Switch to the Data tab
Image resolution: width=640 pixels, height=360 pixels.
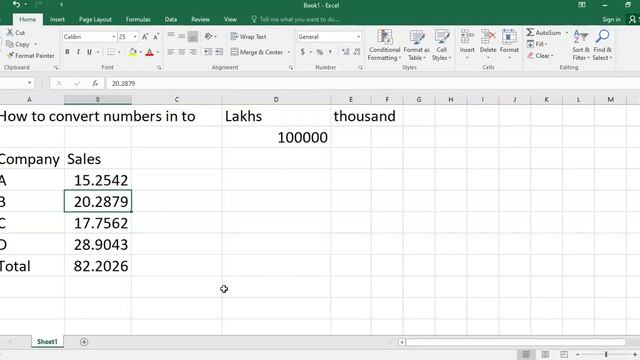[171, 19]
